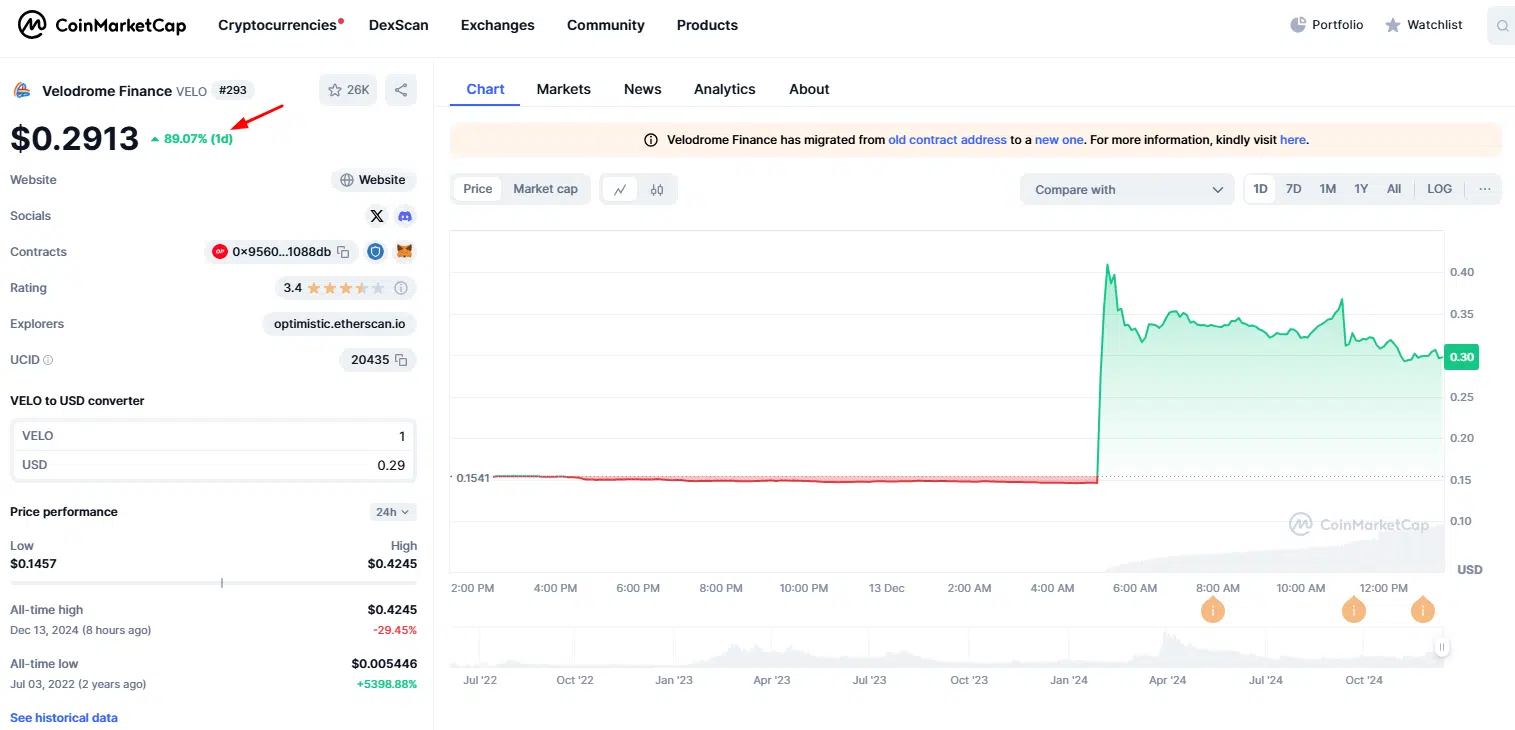Click the here link in banner
Viewport: 1515px width, 730px height.
[1293, 140]
